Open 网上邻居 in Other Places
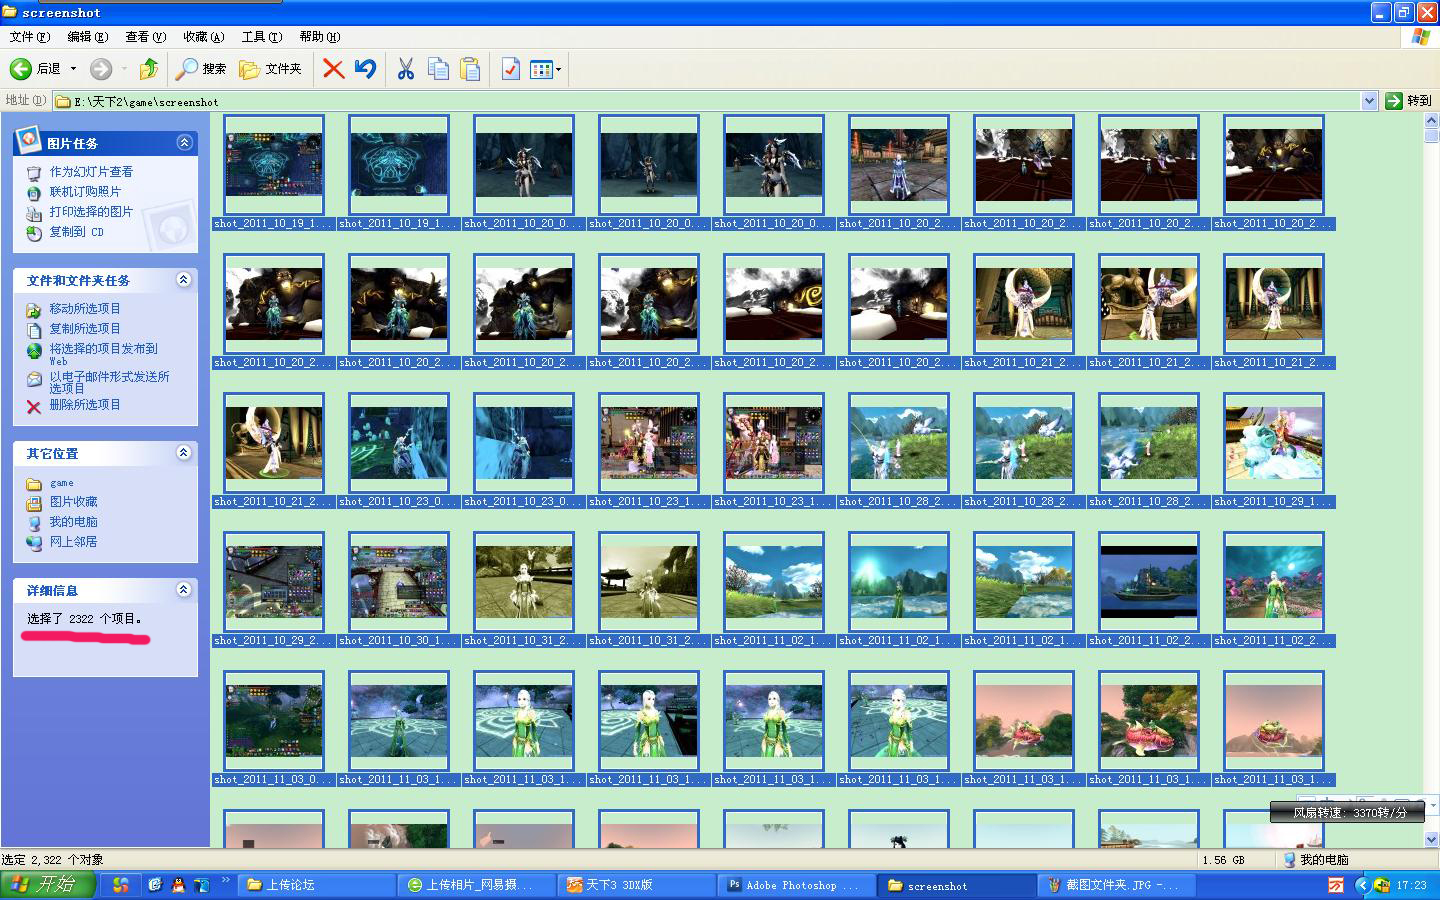1440x900 pixels. coord(73,542)
